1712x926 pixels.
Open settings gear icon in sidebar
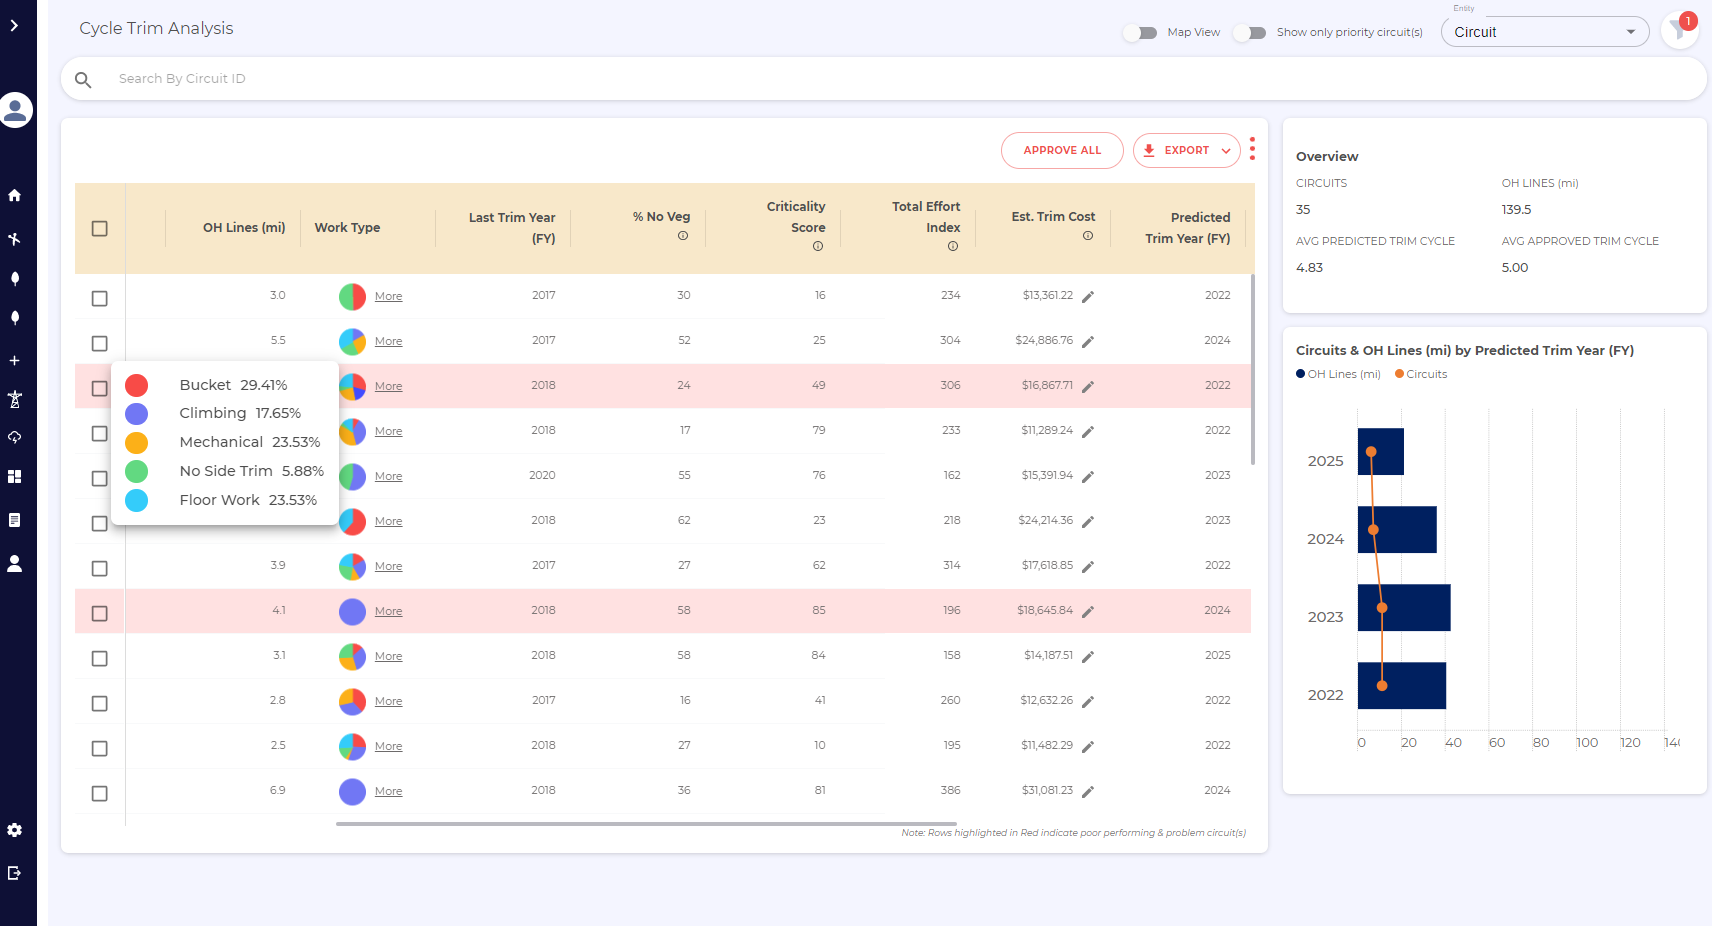click(15, 830)
